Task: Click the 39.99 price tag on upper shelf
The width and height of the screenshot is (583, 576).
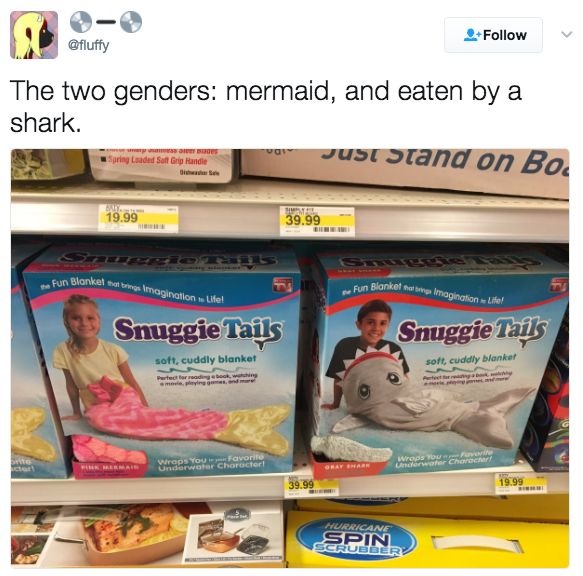Action: coord(317,222)
